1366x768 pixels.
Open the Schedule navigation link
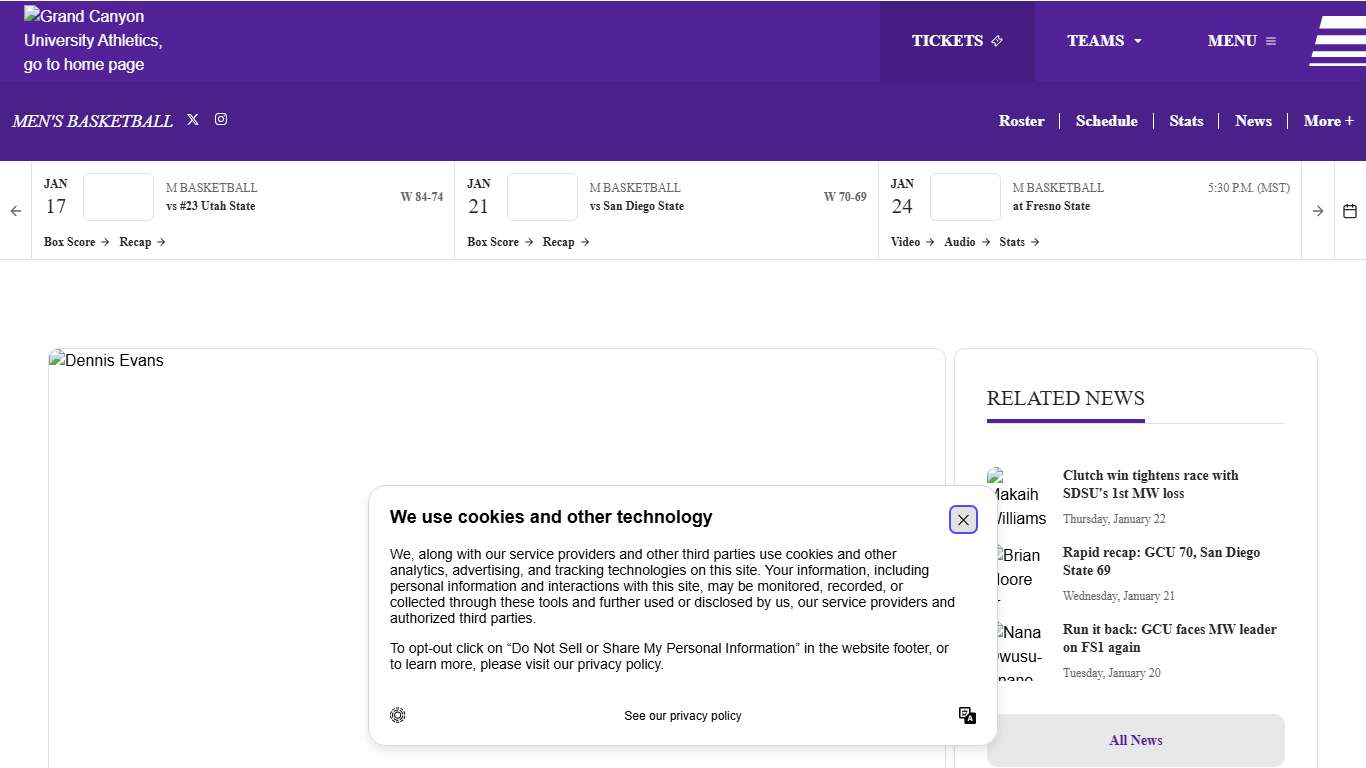tap(1106, 121)
